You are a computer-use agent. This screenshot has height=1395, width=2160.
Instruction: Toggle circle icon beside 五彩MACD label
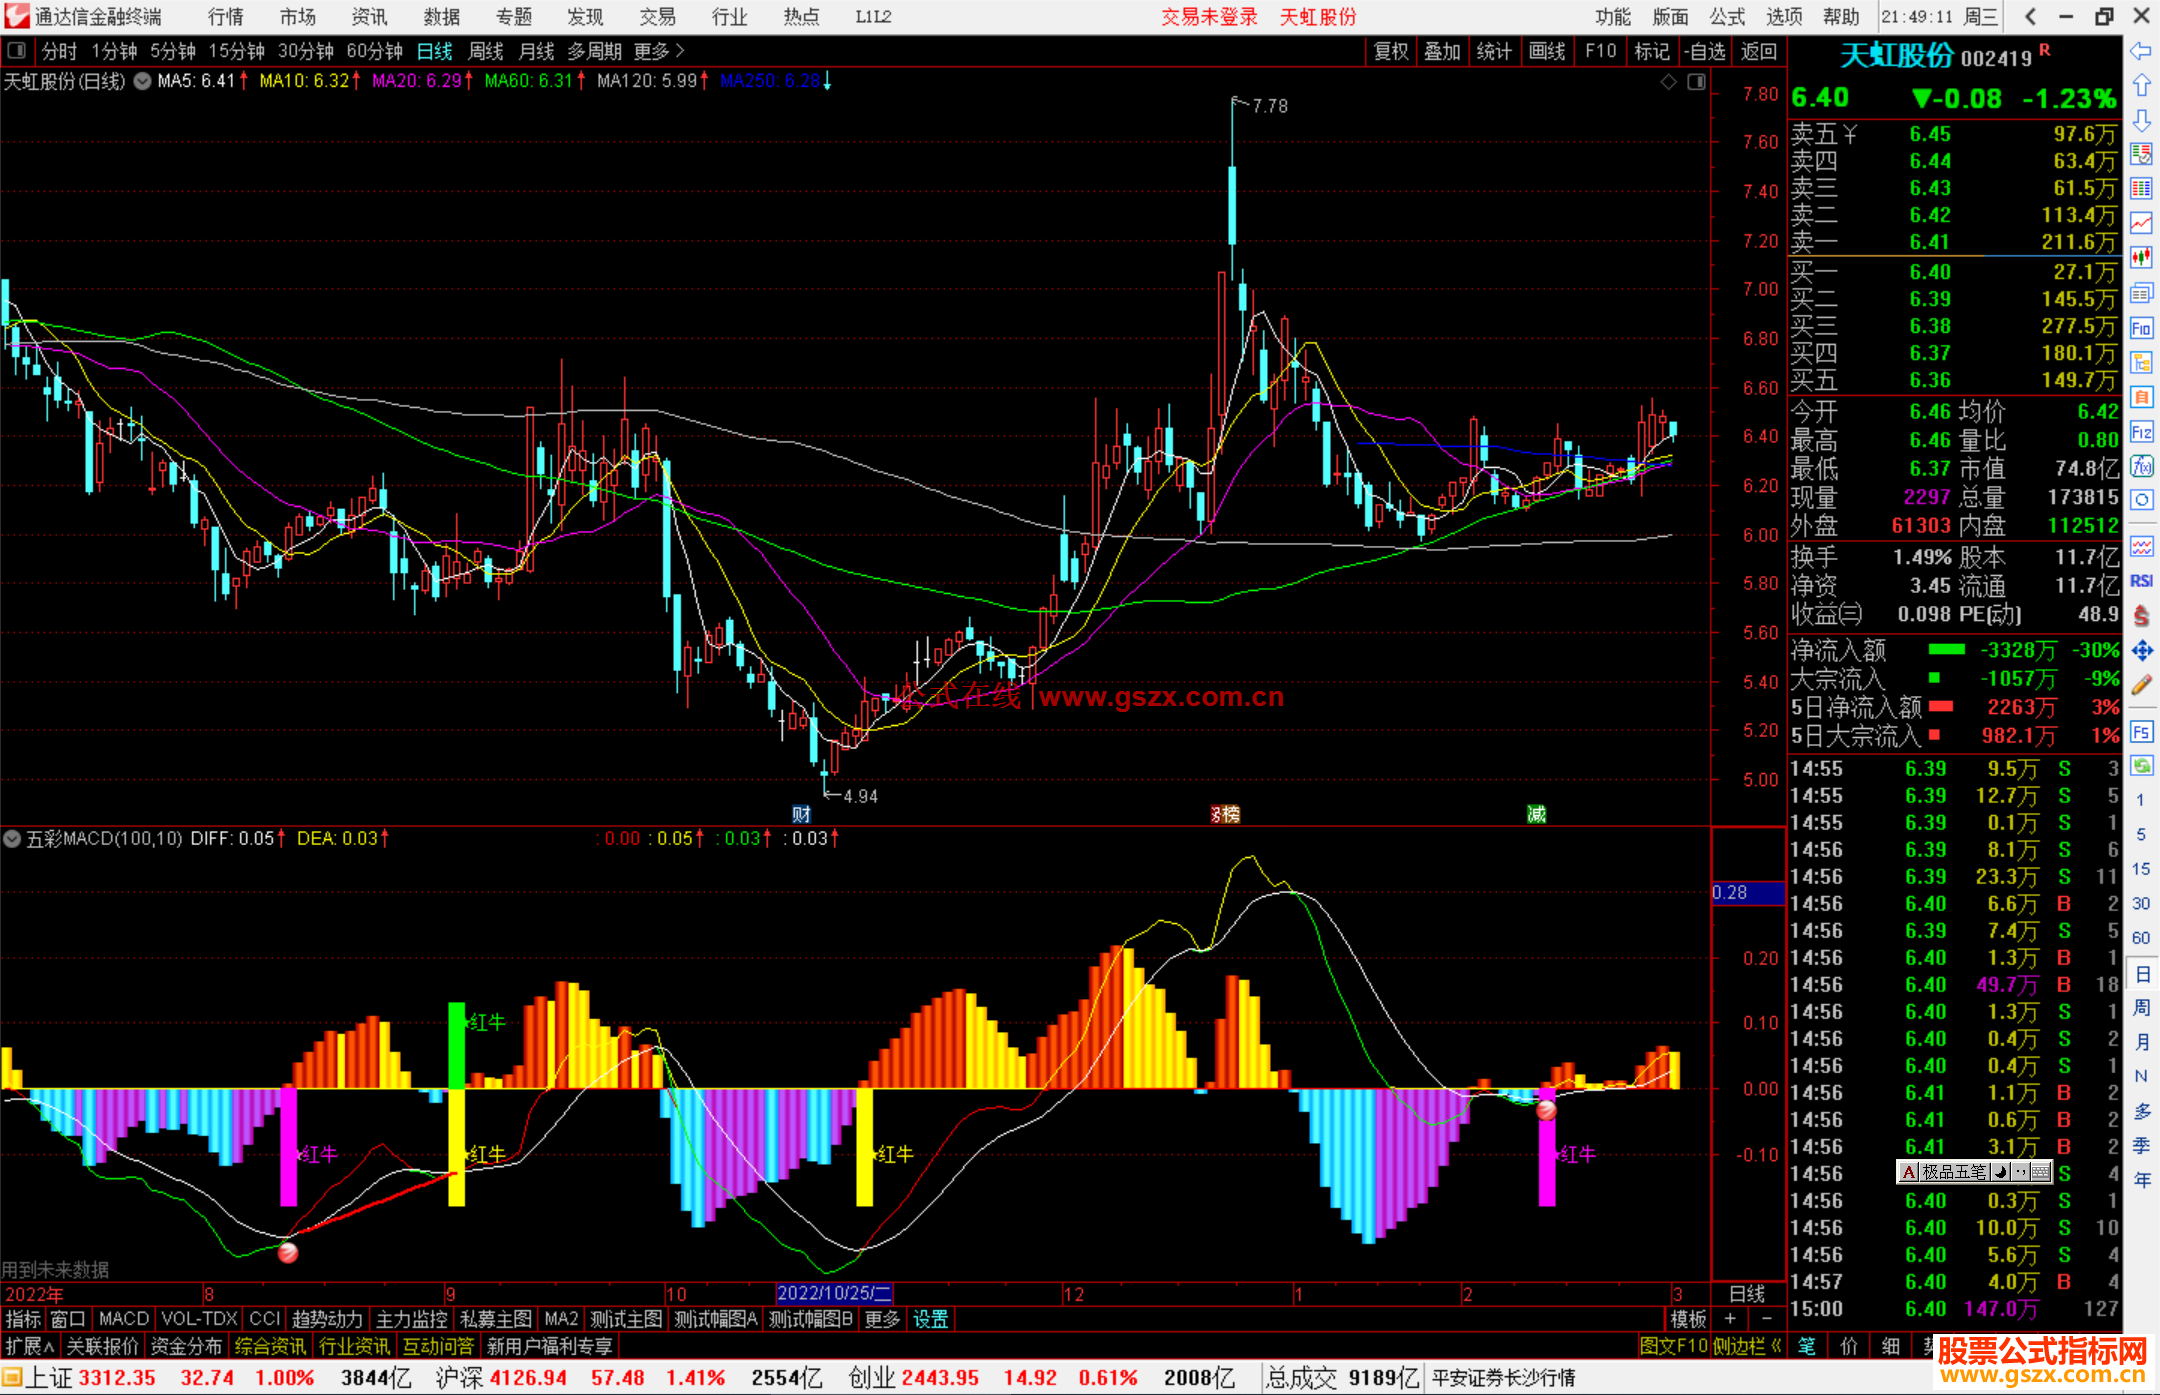(x=12, y=839)
